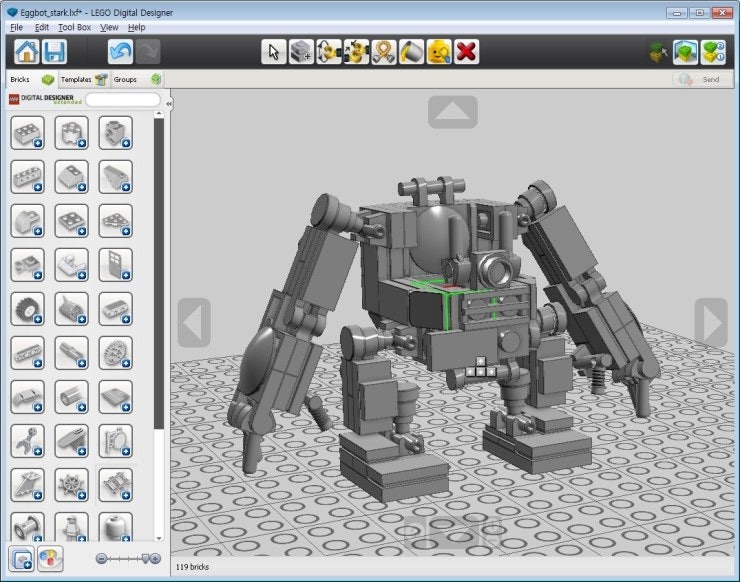The image size is (740, 582).
Task: Undo the last action
Action: coord(120,51)
